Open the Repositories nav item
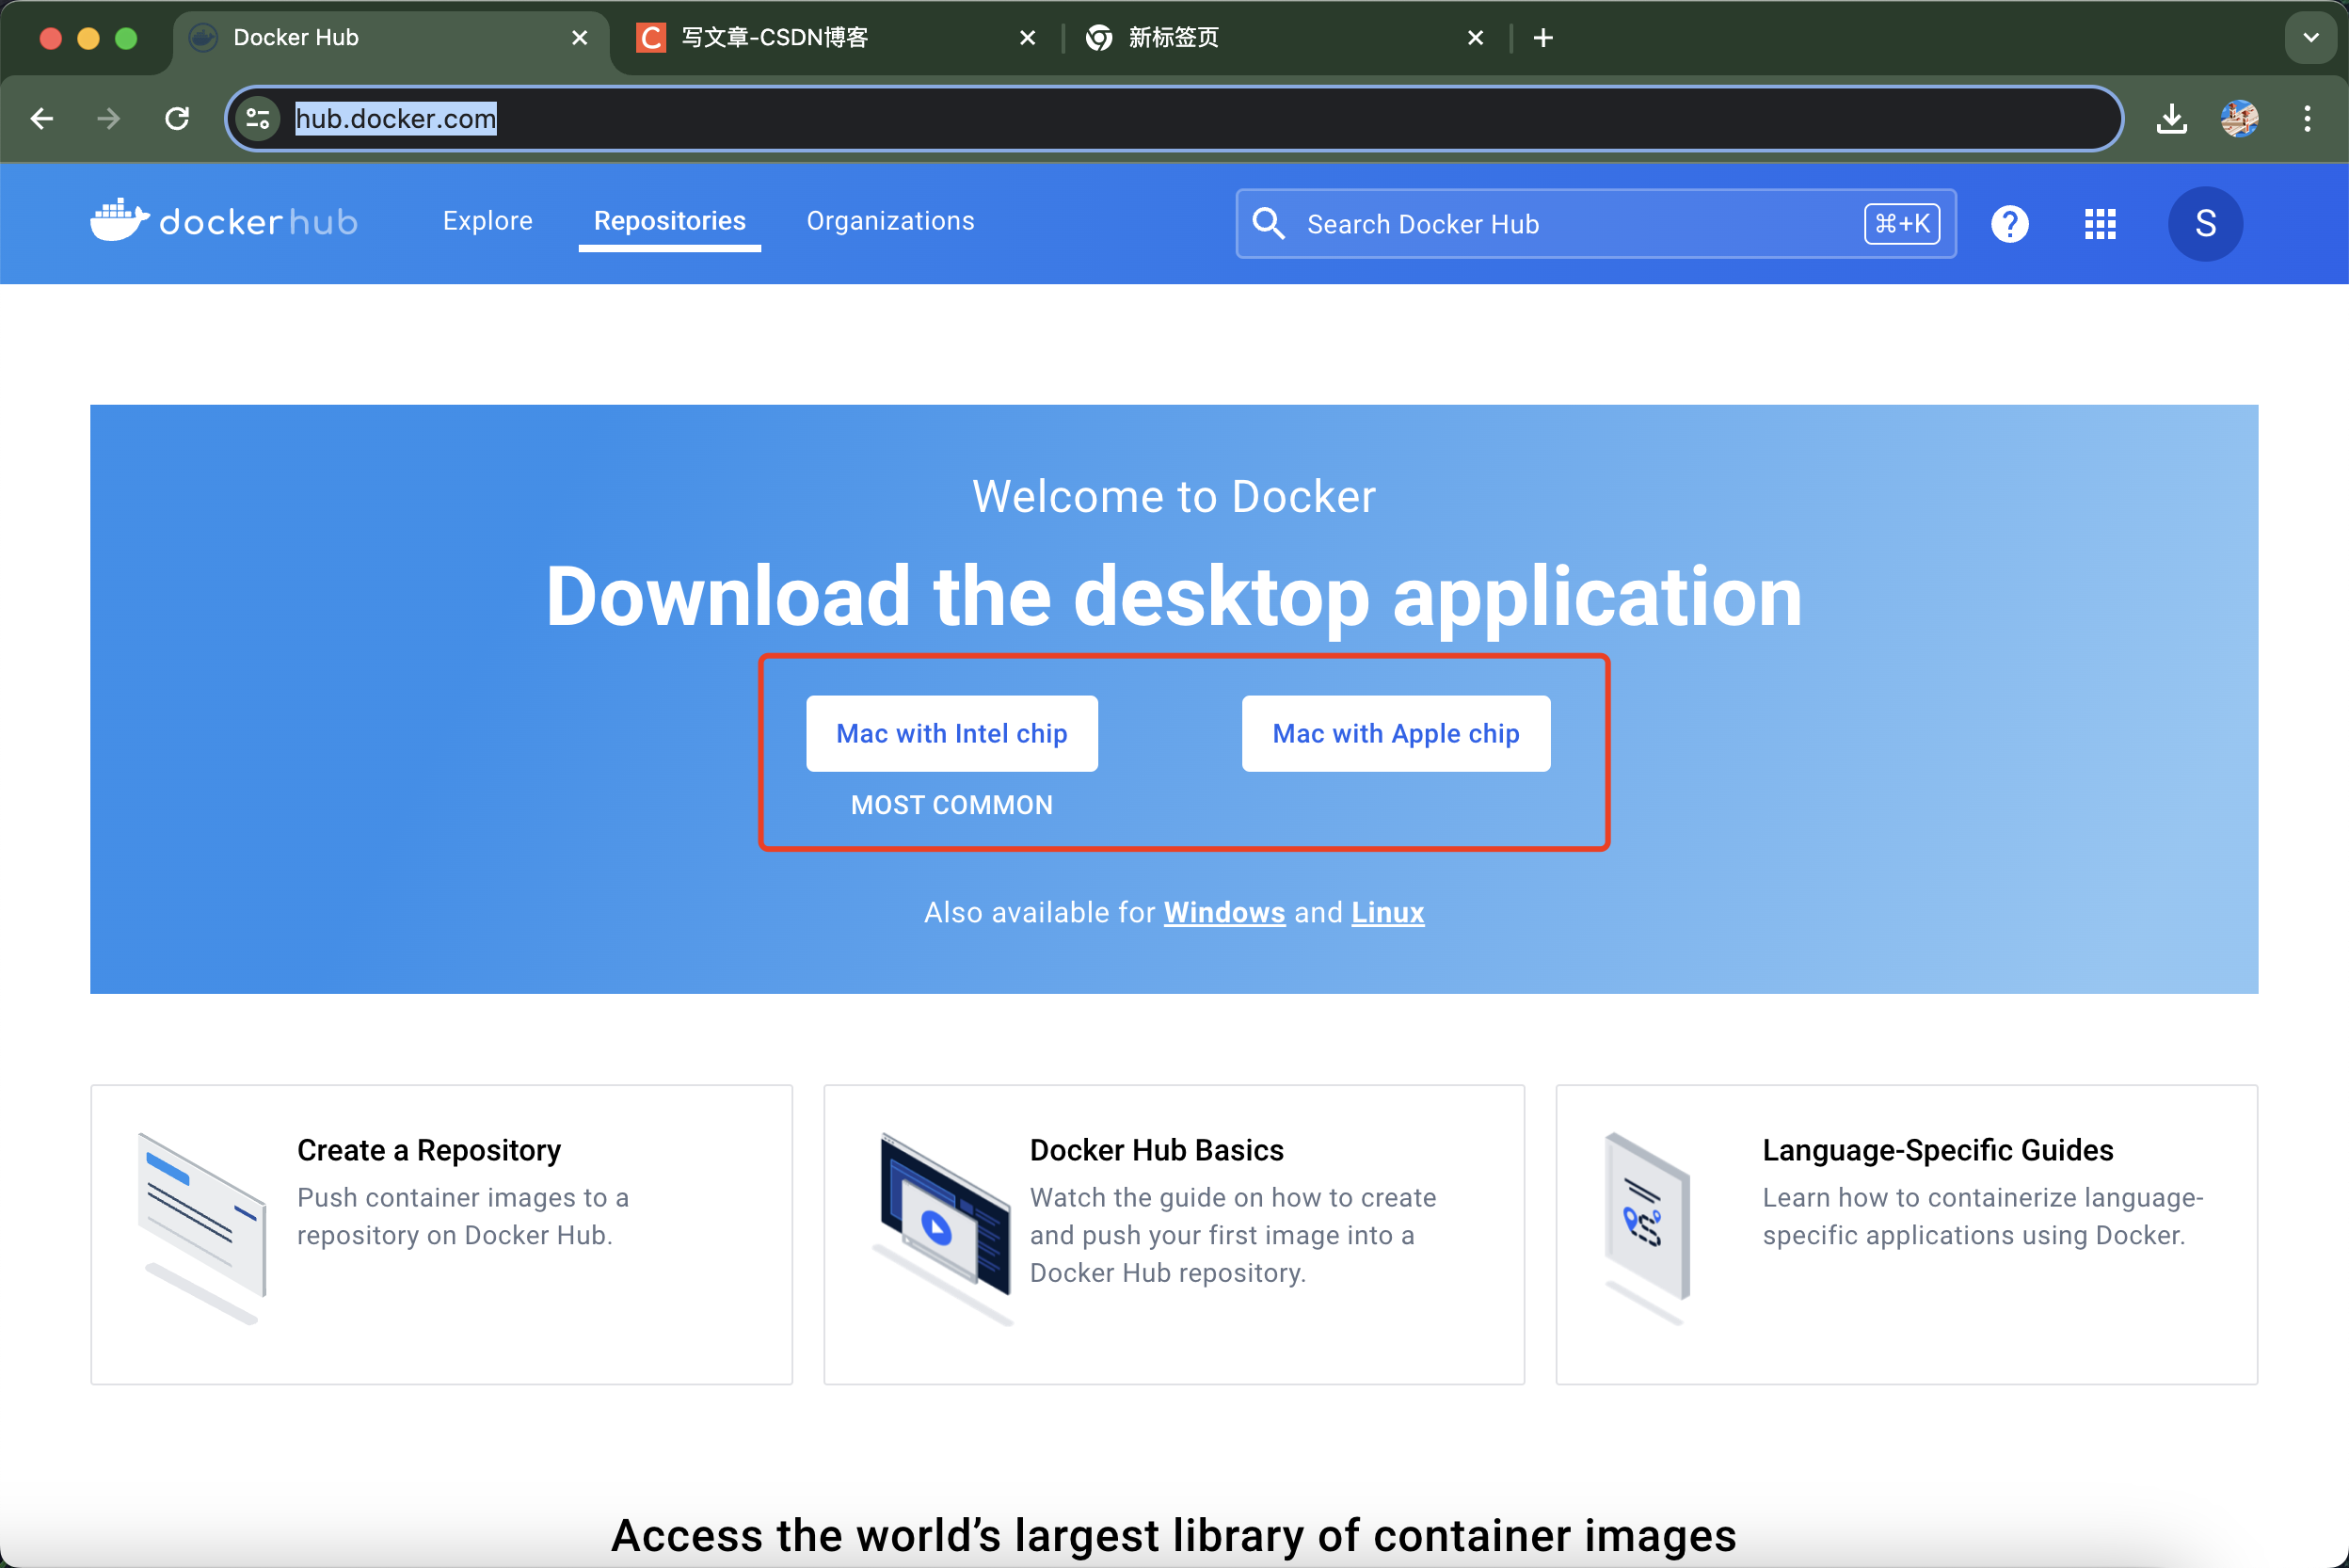Image resolution: width=2349 pixels, height=1568 pixels. 669,221
